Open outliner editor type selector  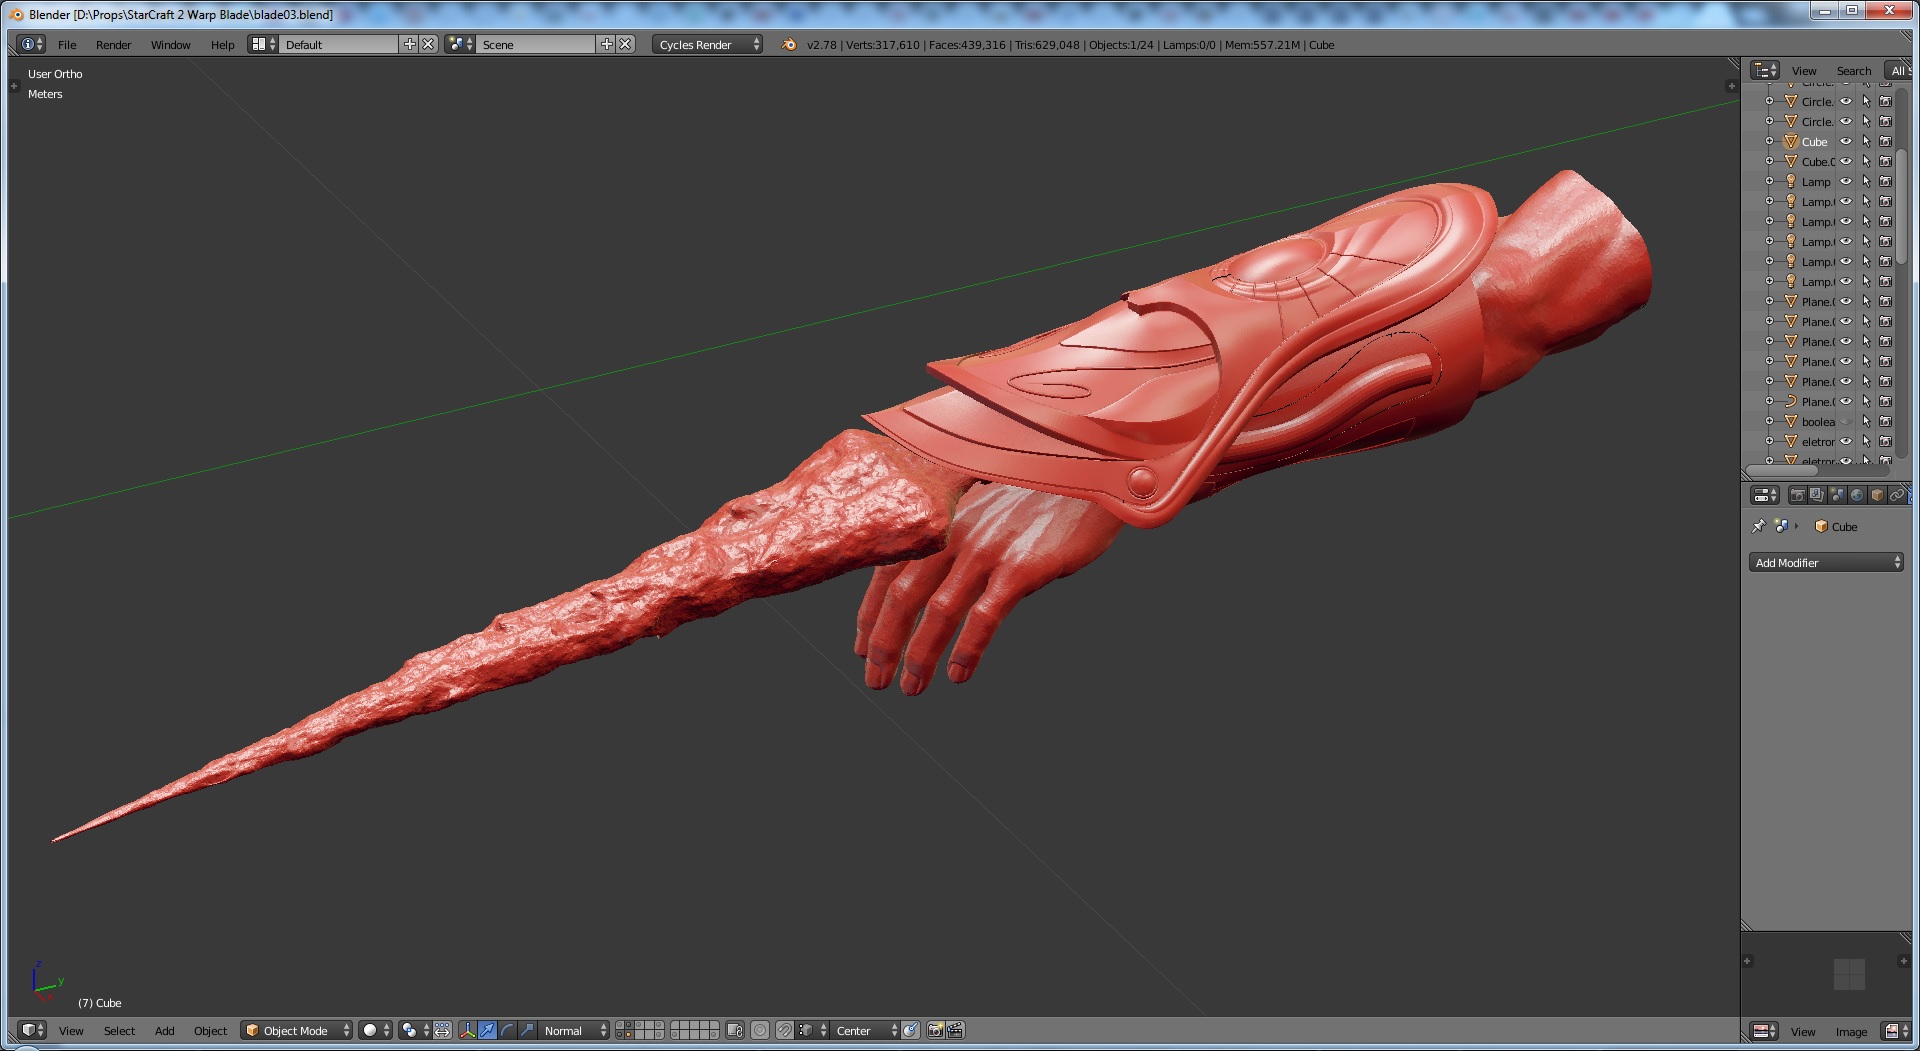[1765, 70]
